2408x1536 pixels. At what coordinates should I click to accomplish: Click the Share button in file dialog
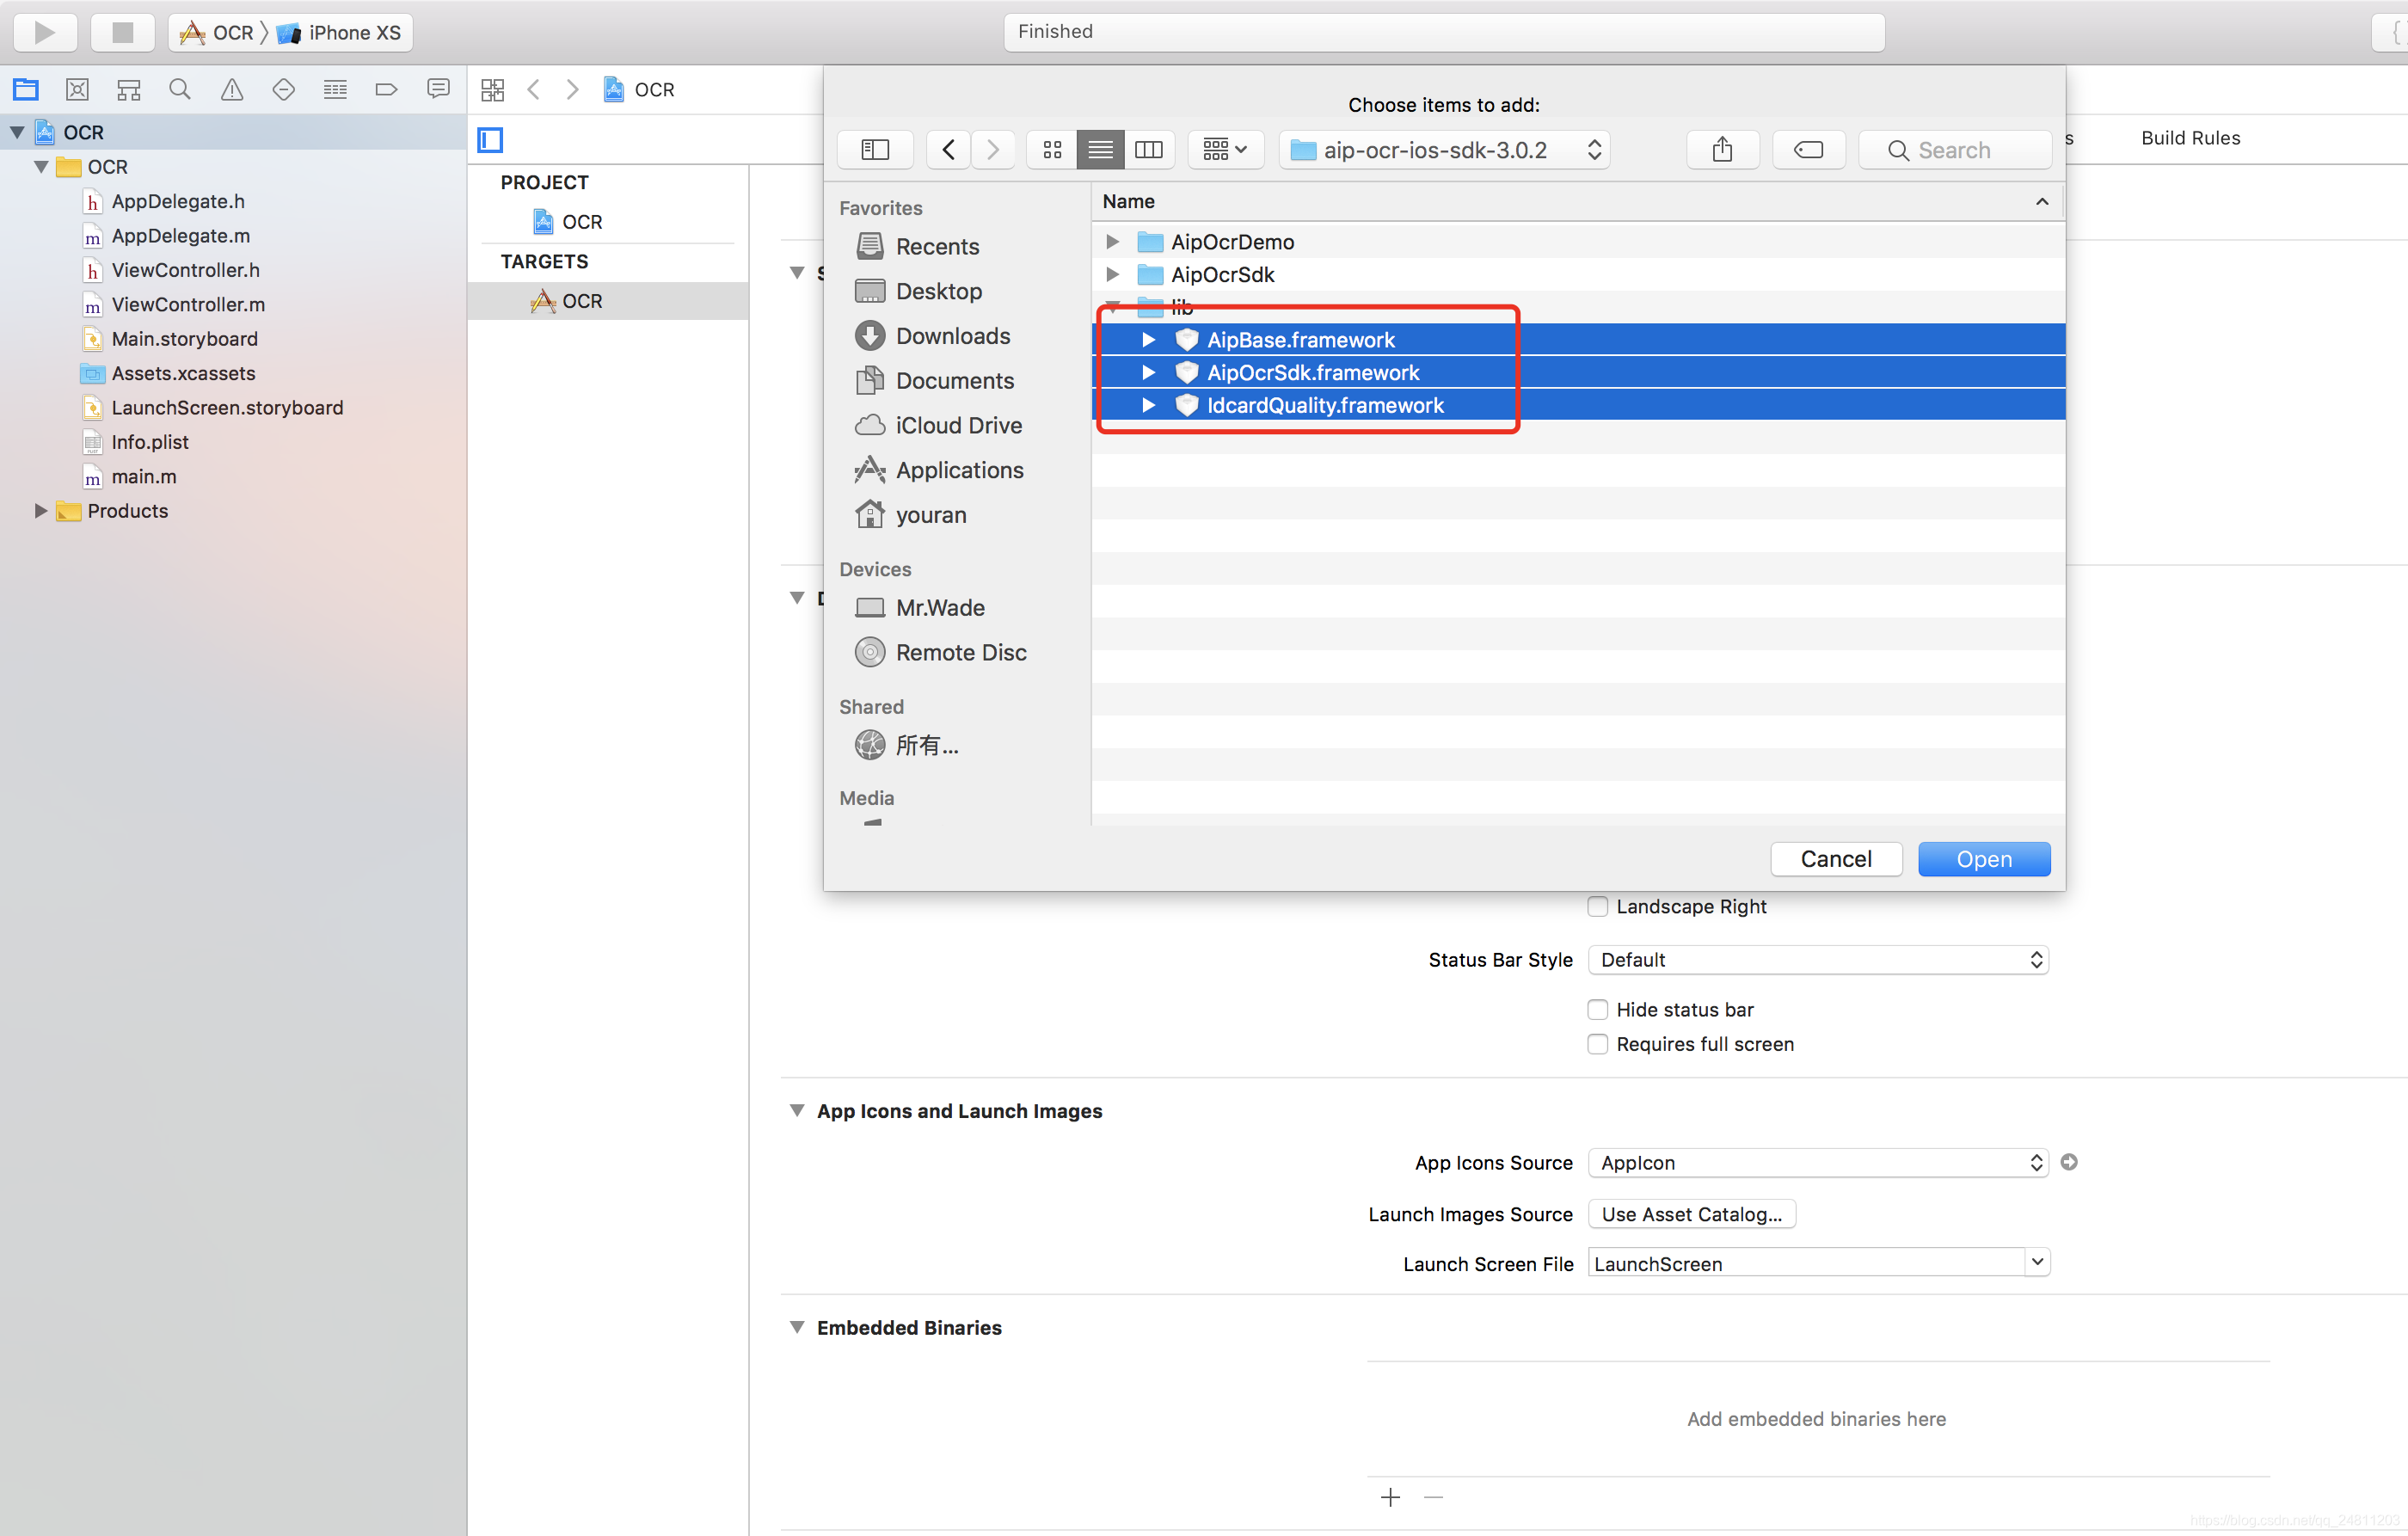[x=1722, y=150]
